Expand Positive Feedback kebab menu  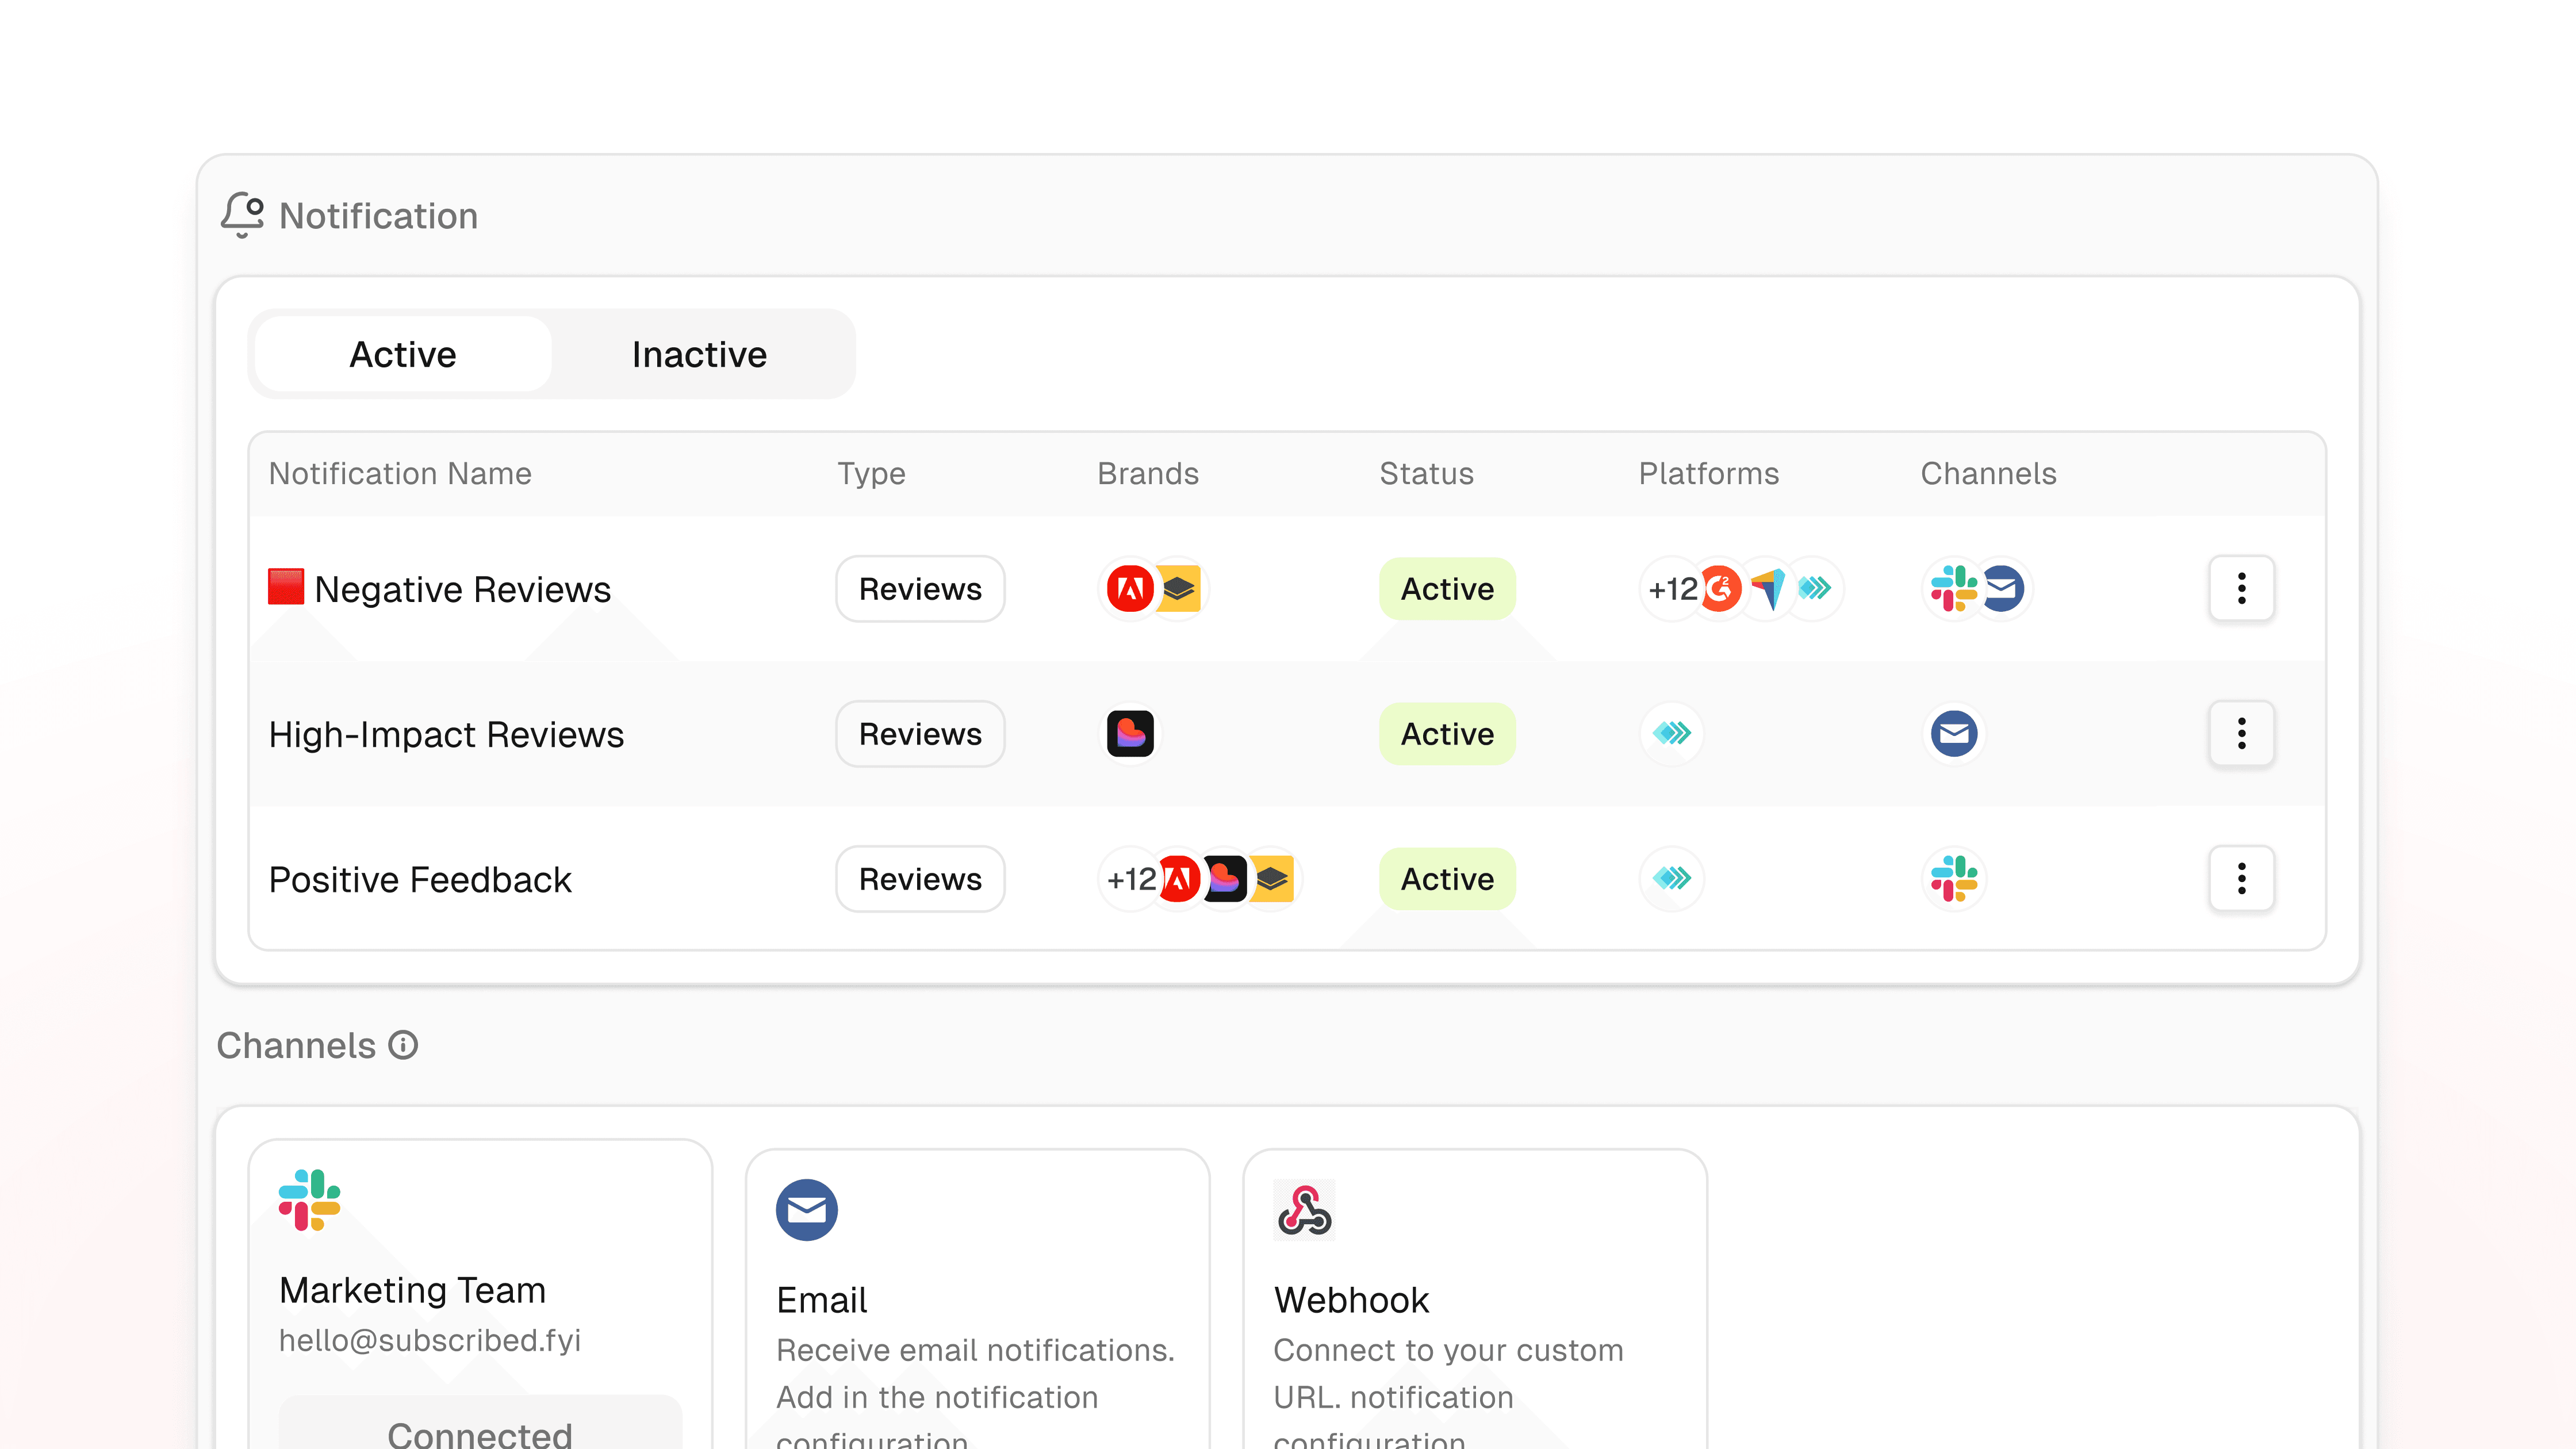click(2241, 878)
